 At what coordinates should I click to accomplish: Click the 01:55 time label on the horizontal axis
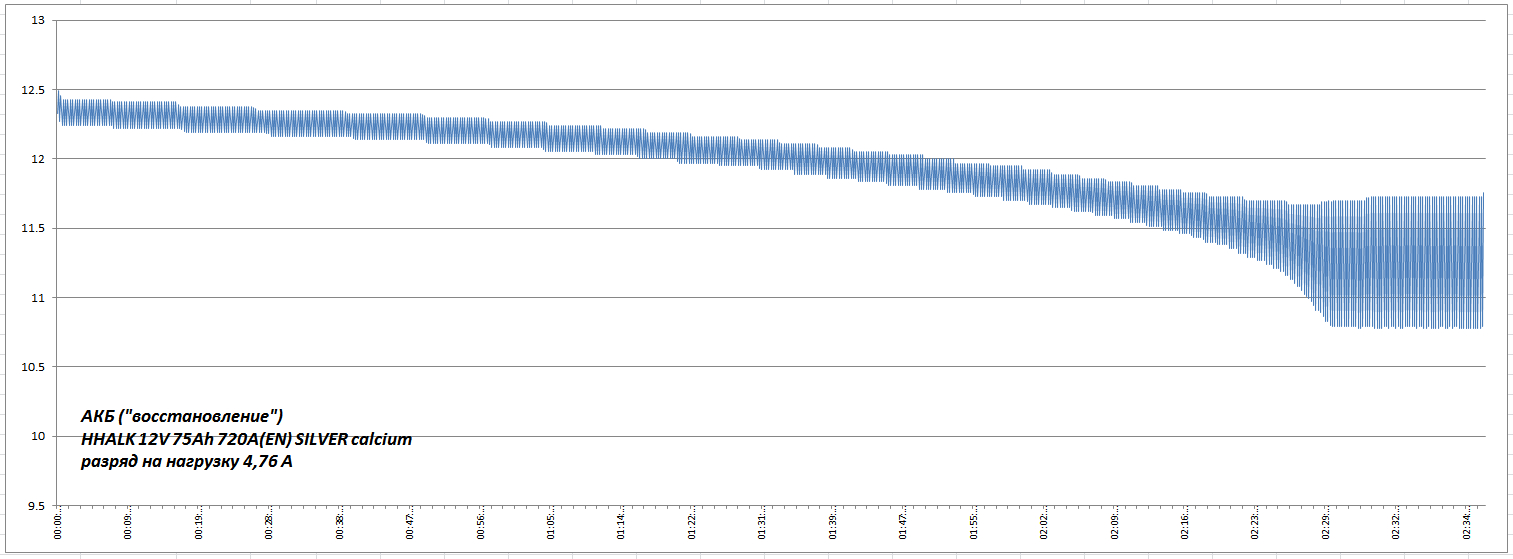click(975, 527)
